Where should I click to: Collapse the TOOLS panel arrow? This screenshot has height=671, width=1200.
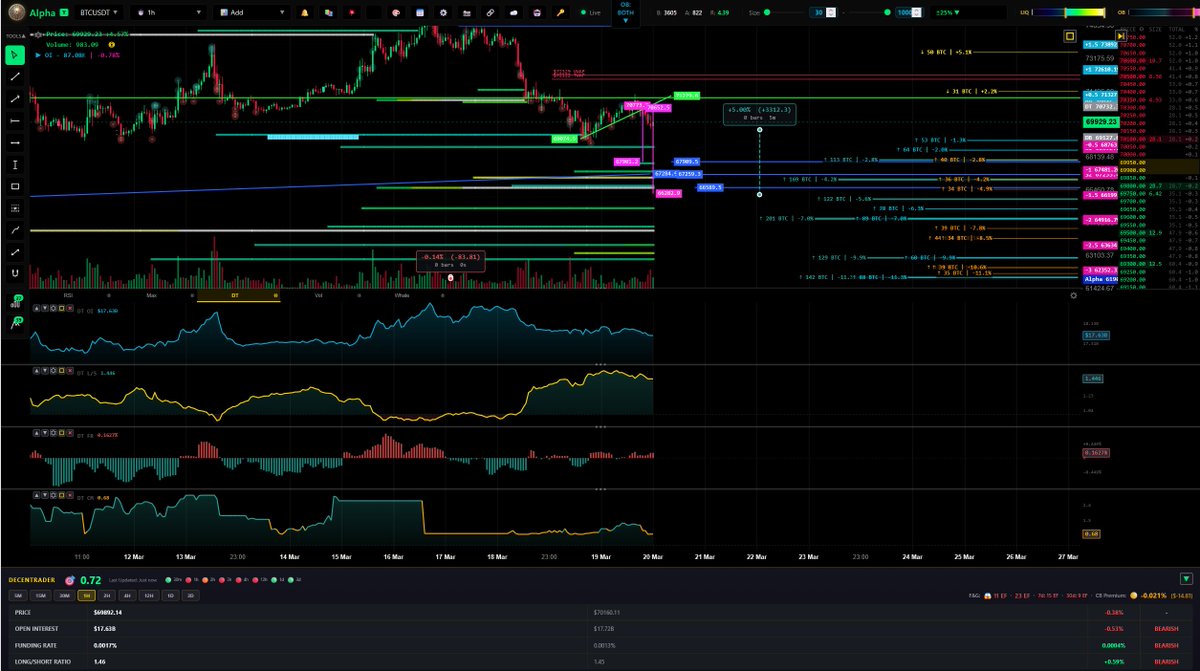pyautogui.click(x=23, y=36)
